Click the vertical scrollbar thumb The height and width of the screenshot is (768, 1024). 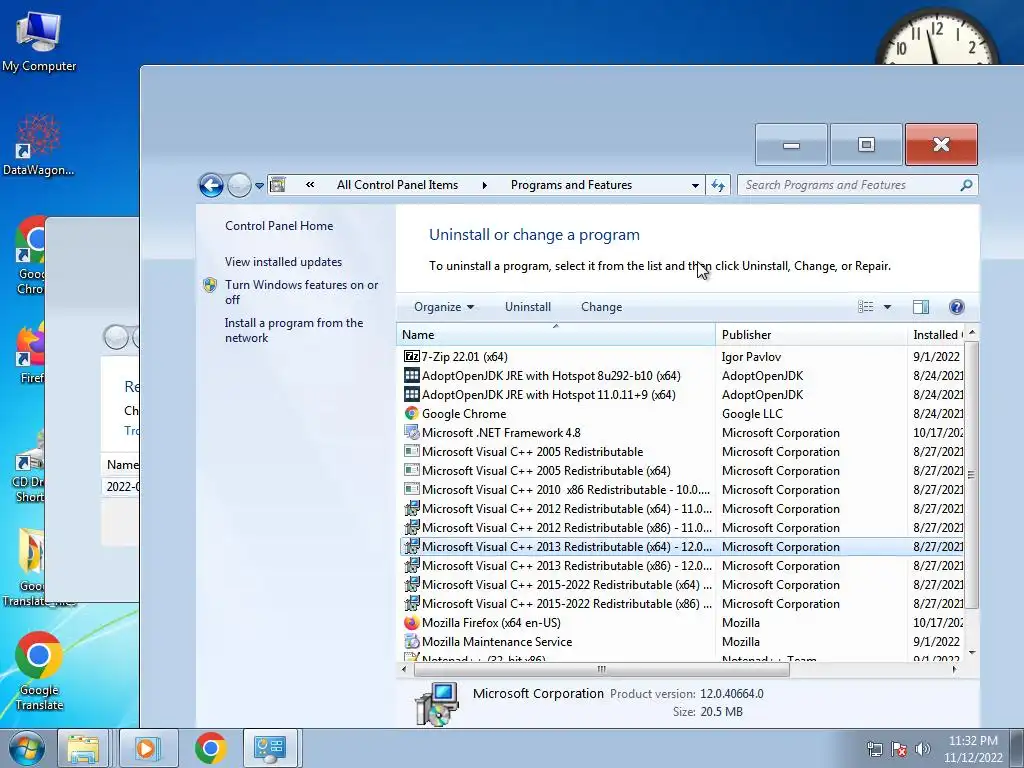[972, 475]
